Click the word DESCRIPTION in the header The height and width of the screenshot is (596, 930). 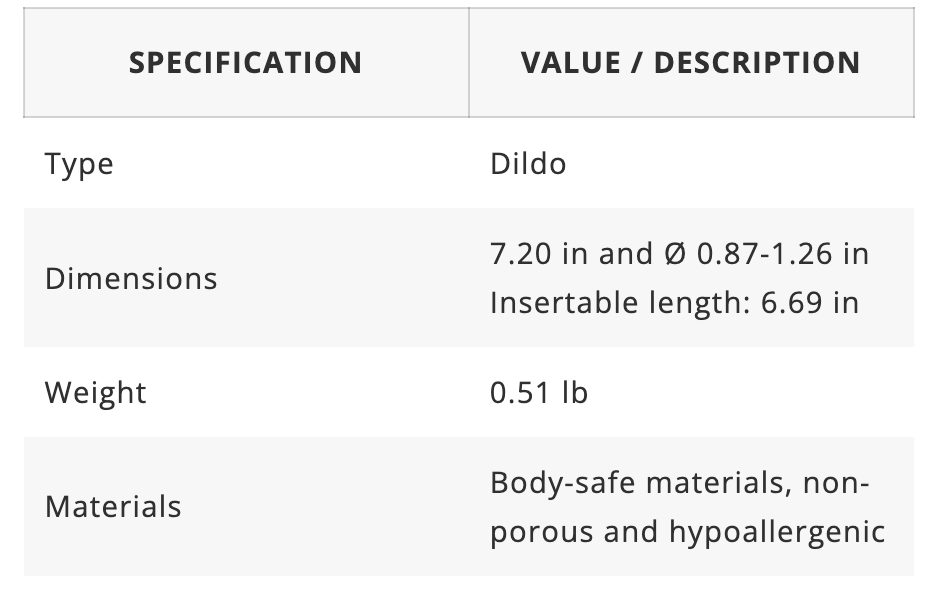click(757, 63)
